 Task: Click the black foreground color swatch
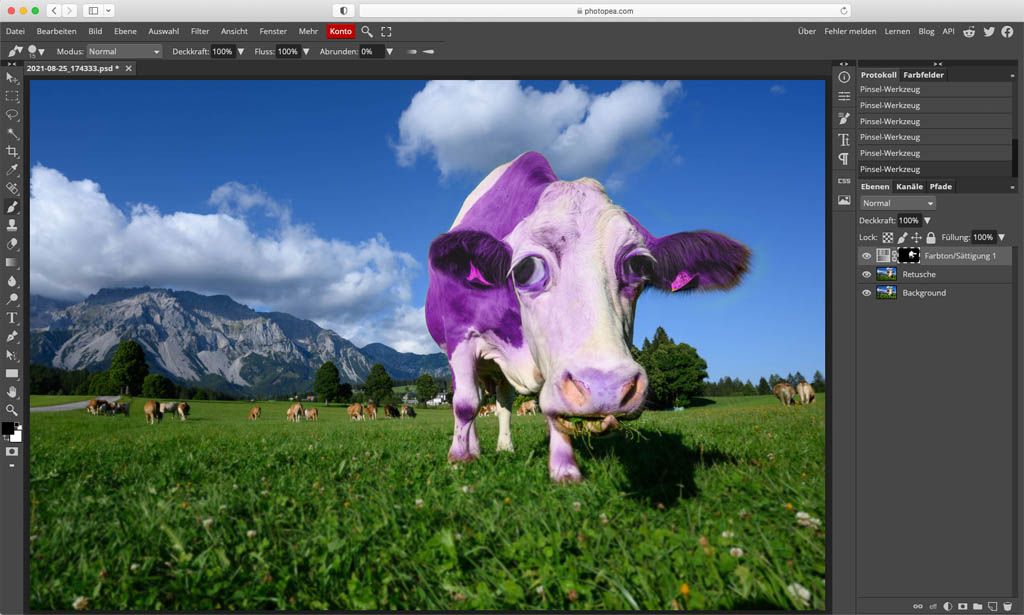8,428
